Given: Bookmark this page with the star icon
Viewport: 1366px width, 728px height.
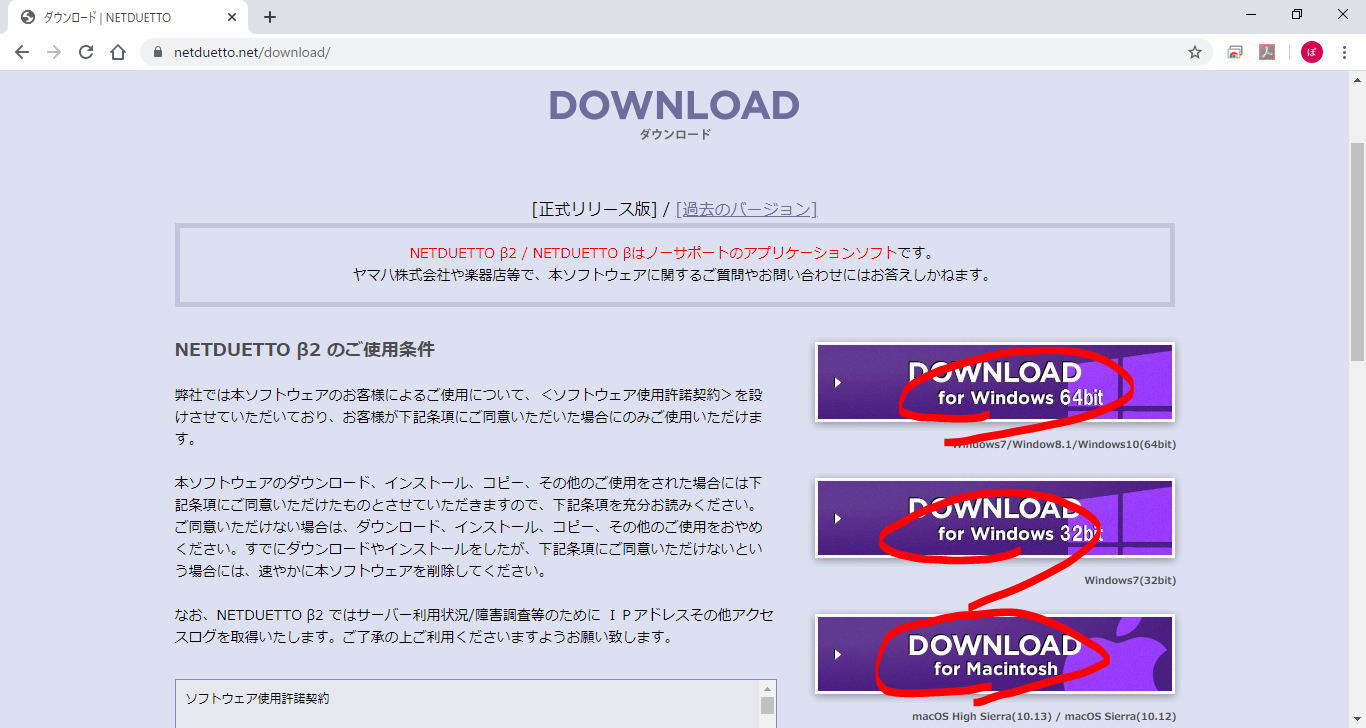Looking at the screenshot, I should pos(1195,52).
